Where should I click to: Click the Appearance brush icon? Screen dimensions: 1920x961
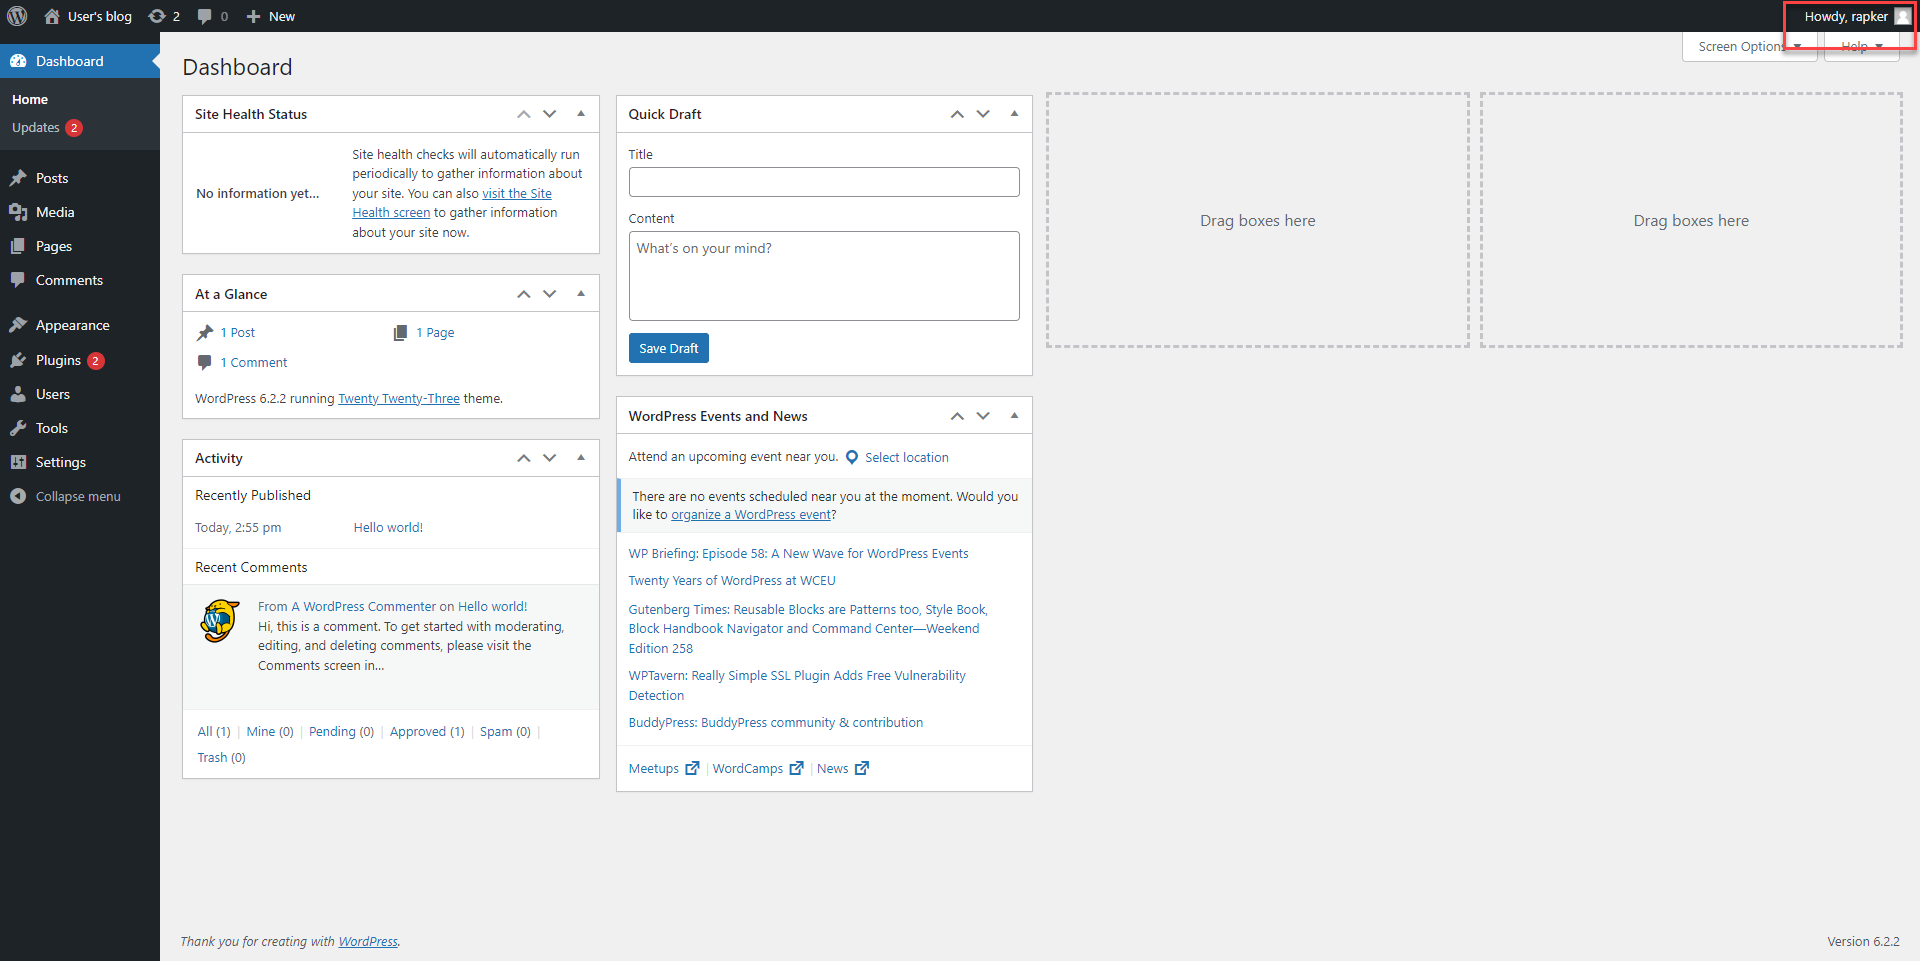[x=18, y=325]
